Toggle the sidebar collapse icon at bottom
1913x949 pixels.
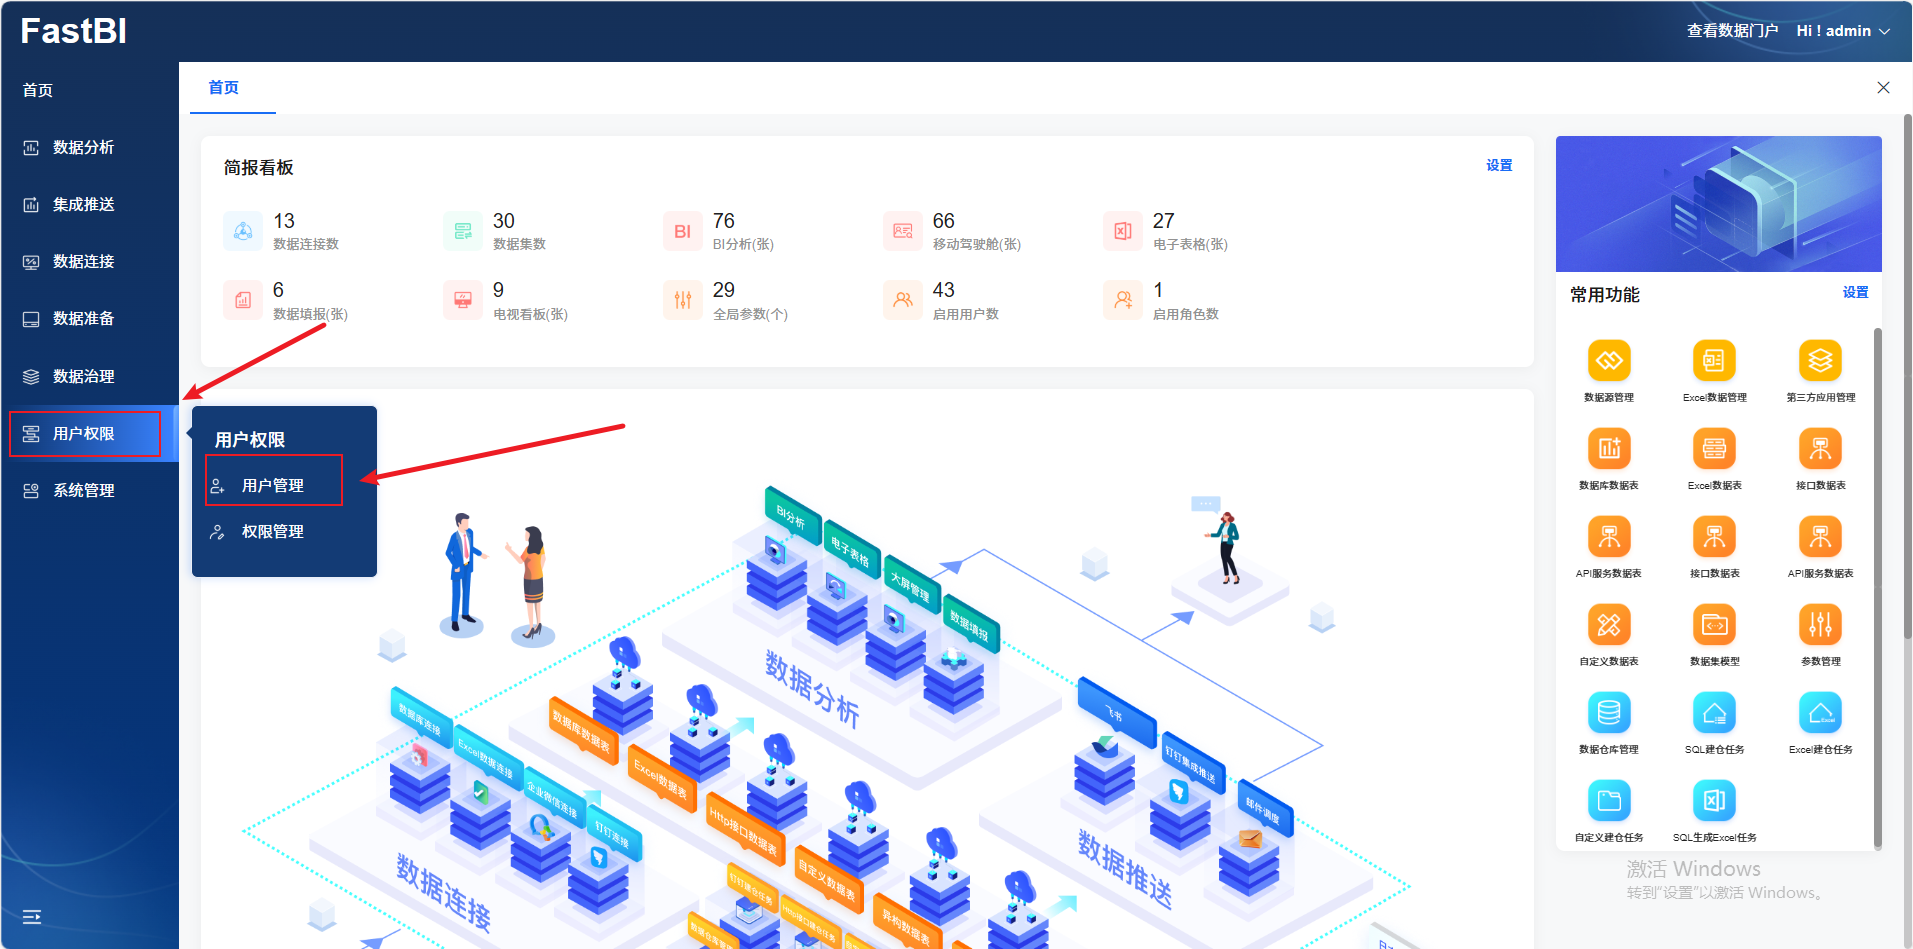(32, 917)
